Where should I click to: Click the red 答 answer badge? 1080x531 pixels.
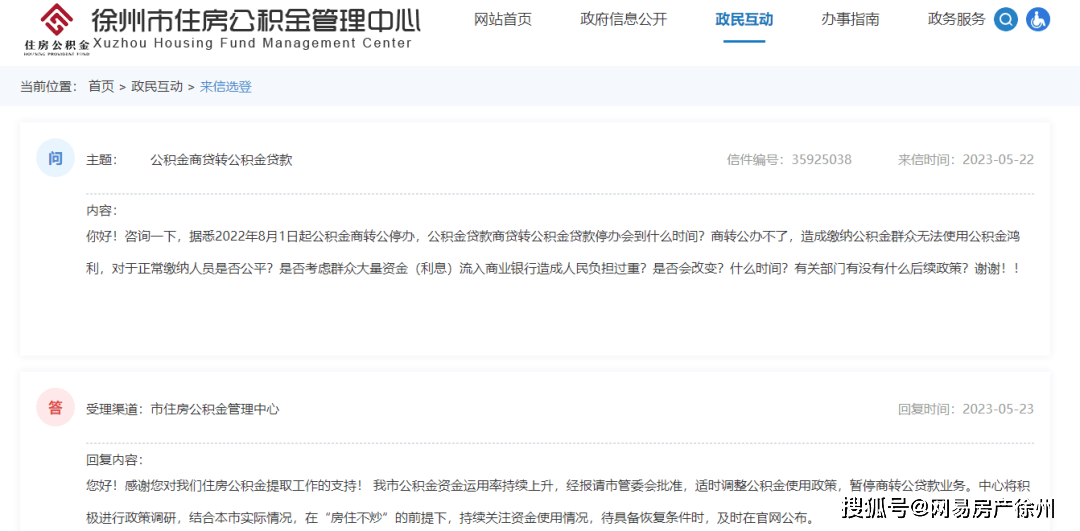pyautogui.click(x=55, y=407)
